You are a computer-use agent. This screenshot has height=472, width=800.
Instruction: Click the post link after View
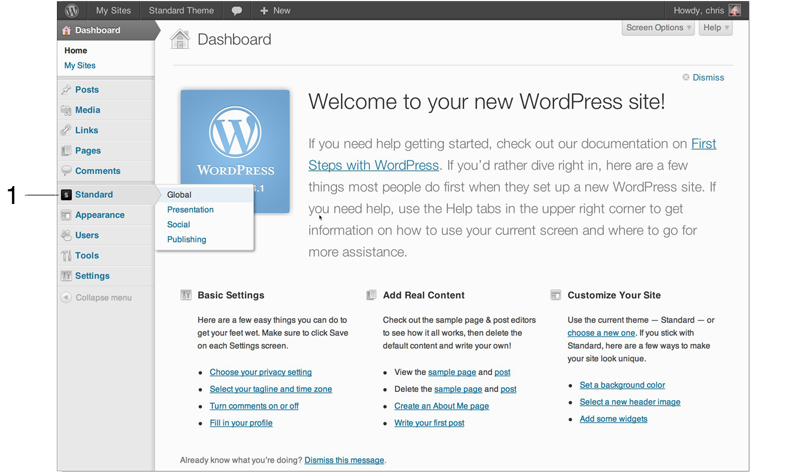coord(503,372)
